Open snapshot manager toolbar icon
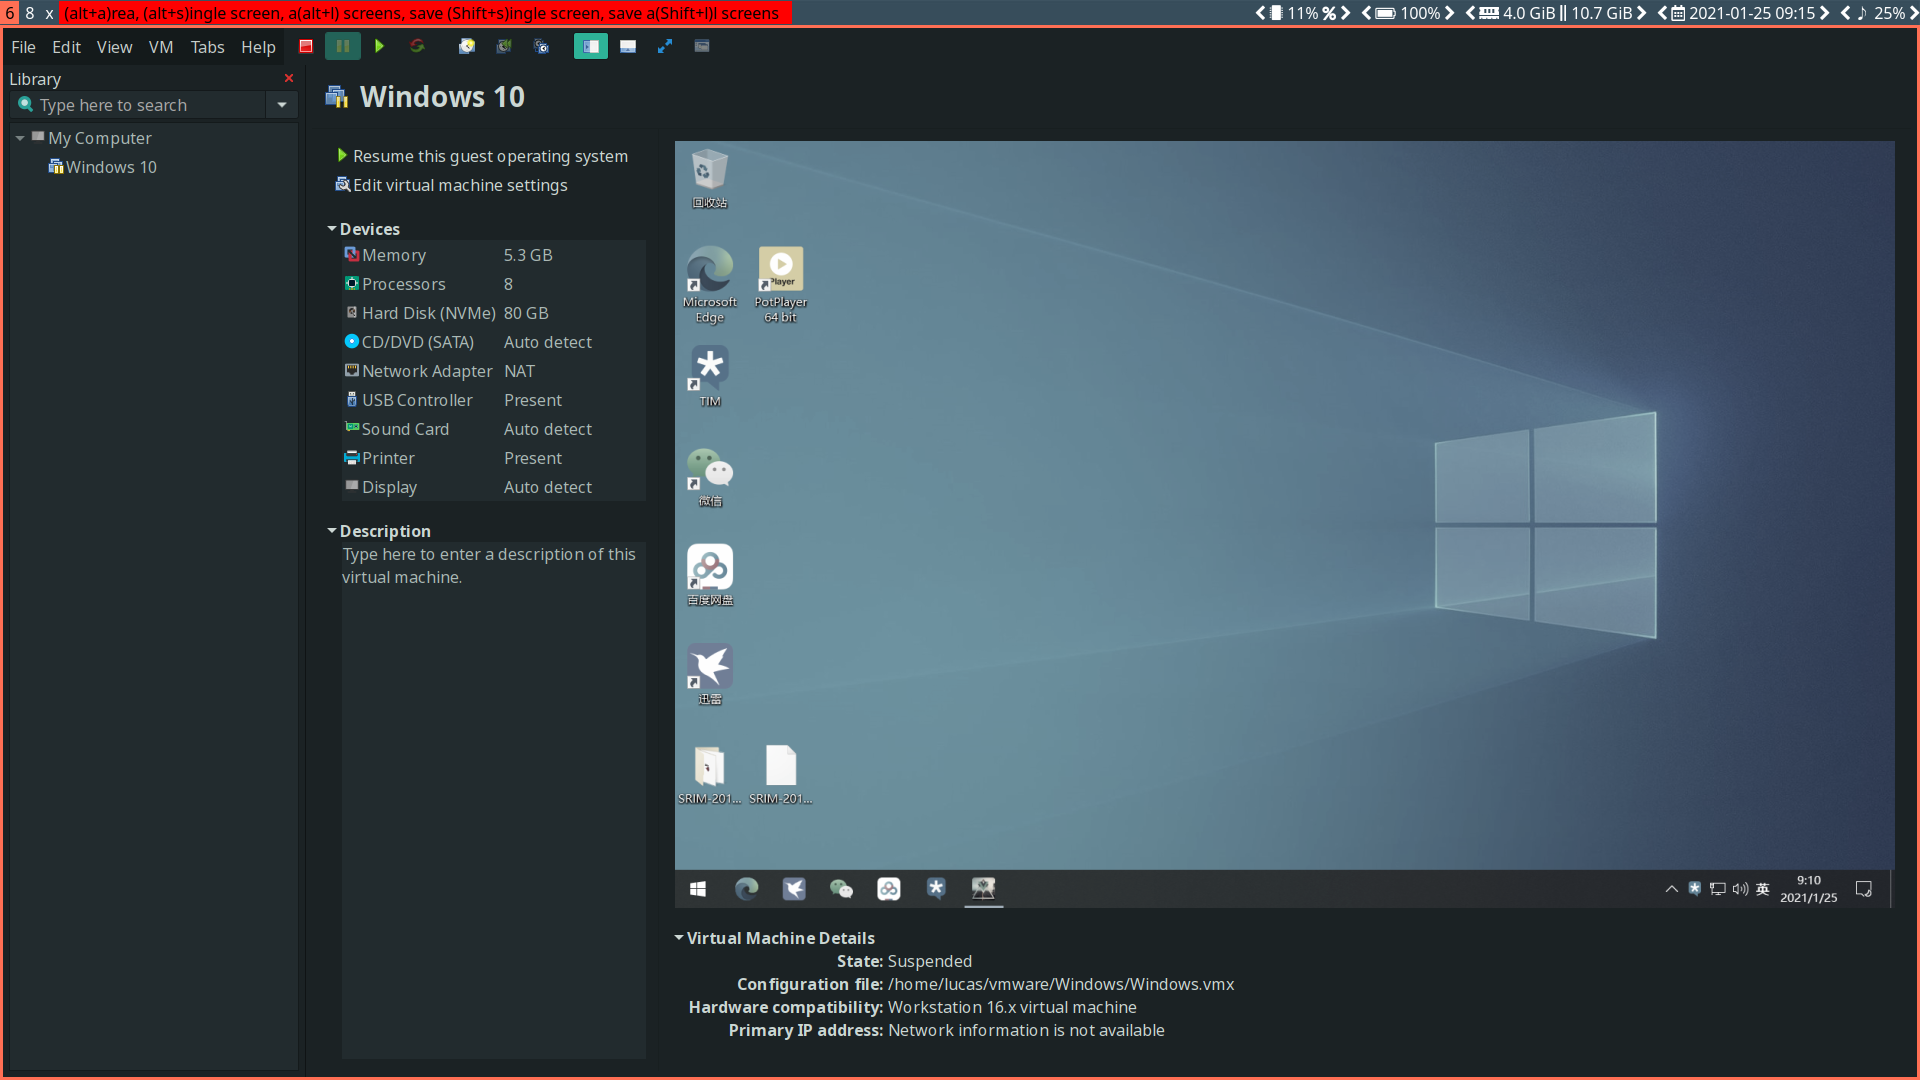 point(542,46)
